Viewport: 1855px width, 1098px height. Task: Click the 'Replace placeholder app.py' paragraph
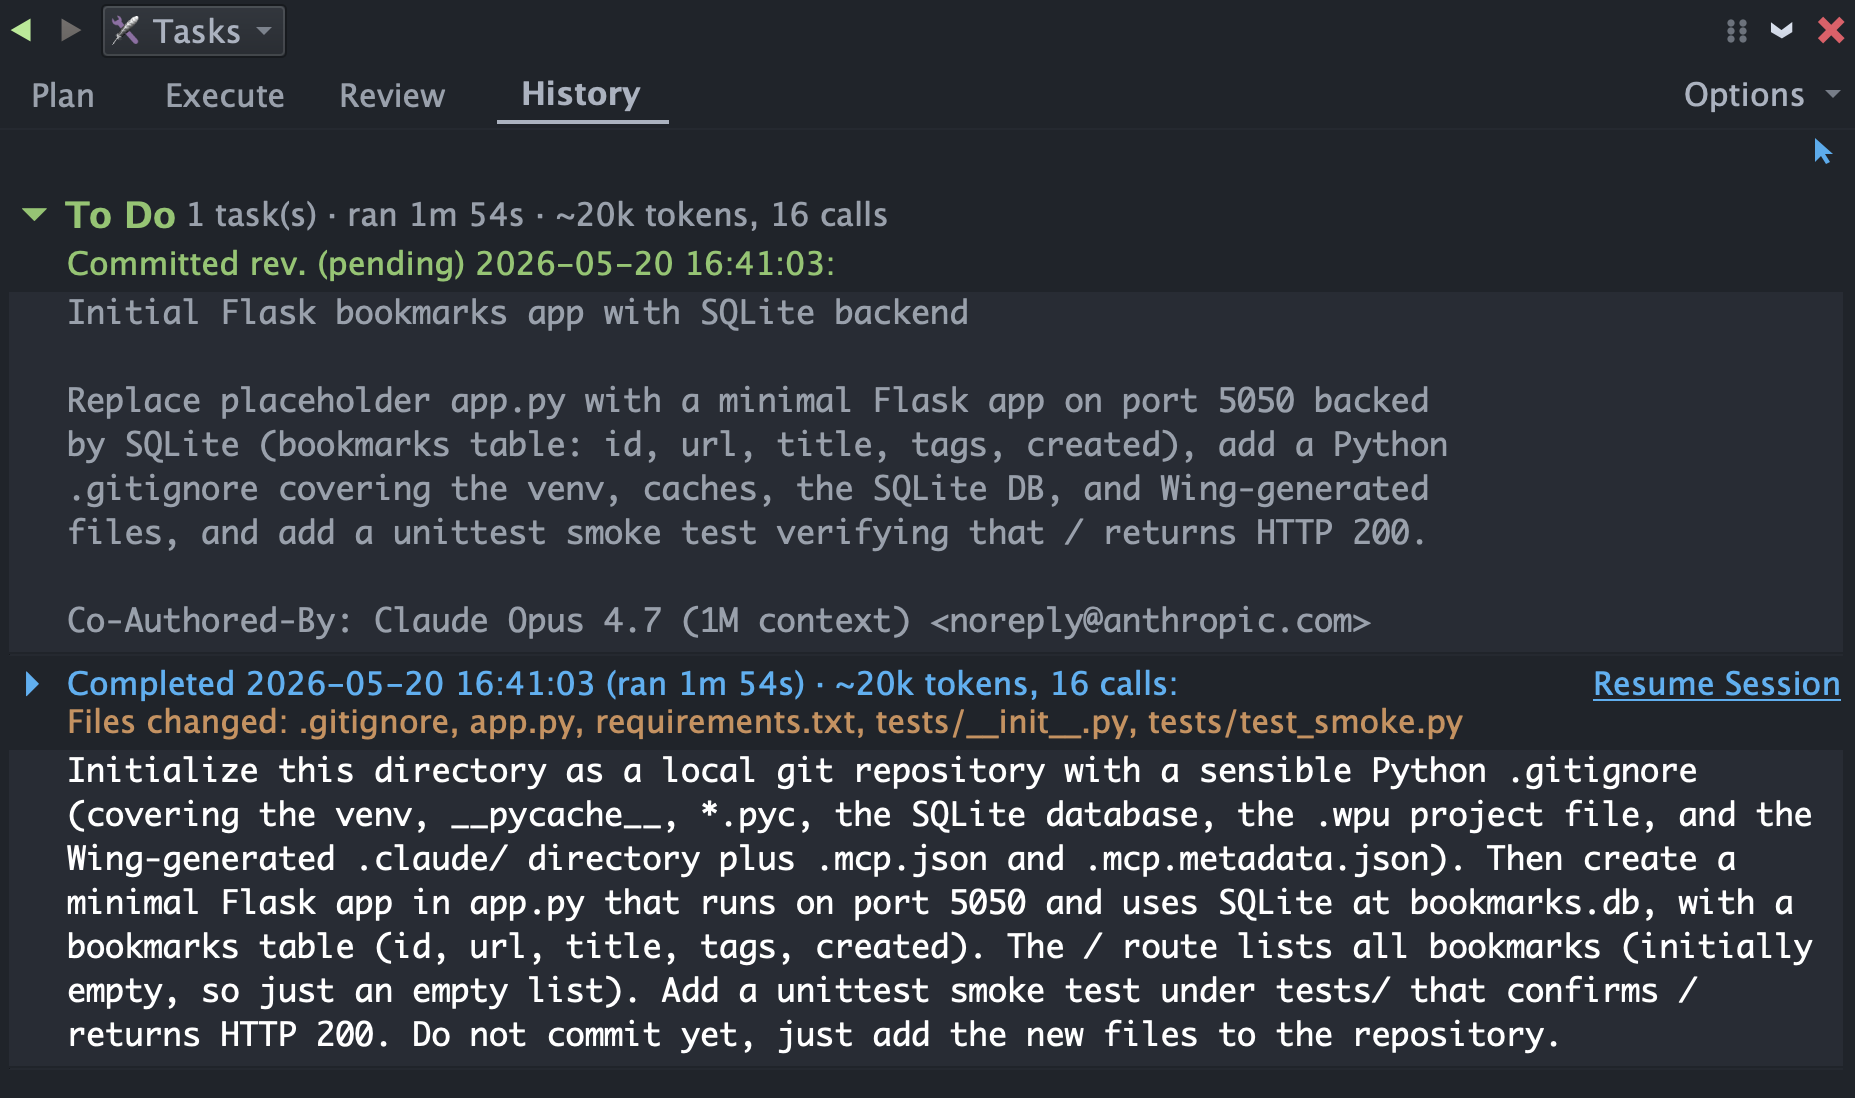point(757,467)
